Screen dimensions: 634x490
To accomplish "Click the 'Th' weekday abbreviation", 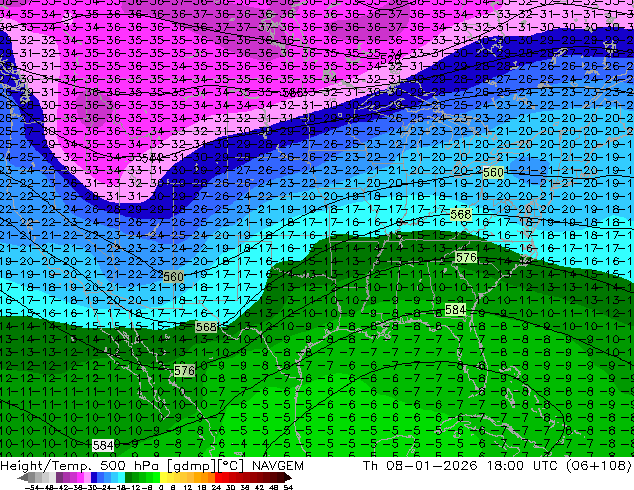I will [370, 465].
